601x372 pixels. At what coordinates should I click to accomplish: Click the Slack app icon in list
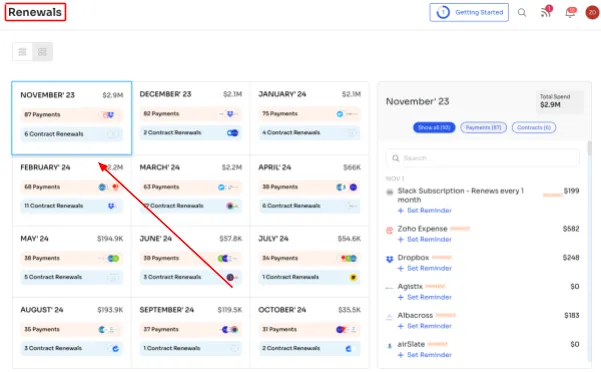(389, 192)
